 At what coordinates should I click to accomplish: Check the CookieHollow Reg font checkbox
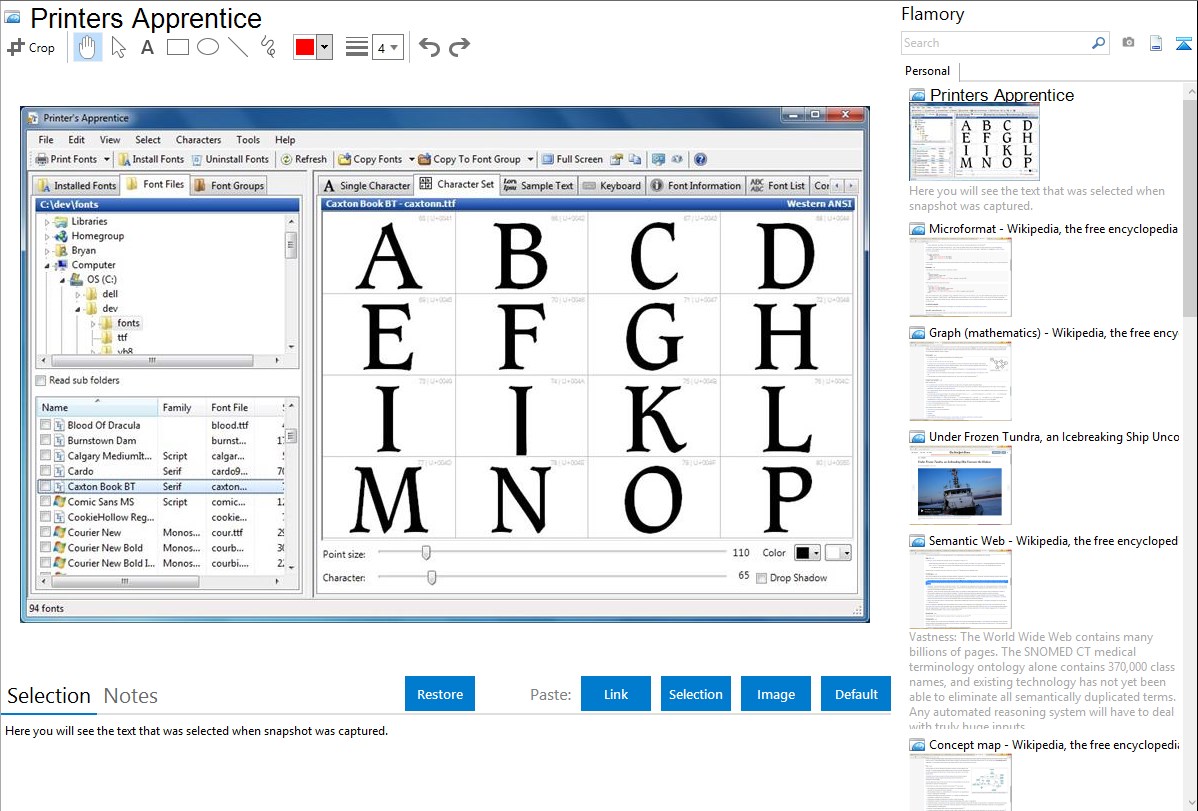coord(46,517)
